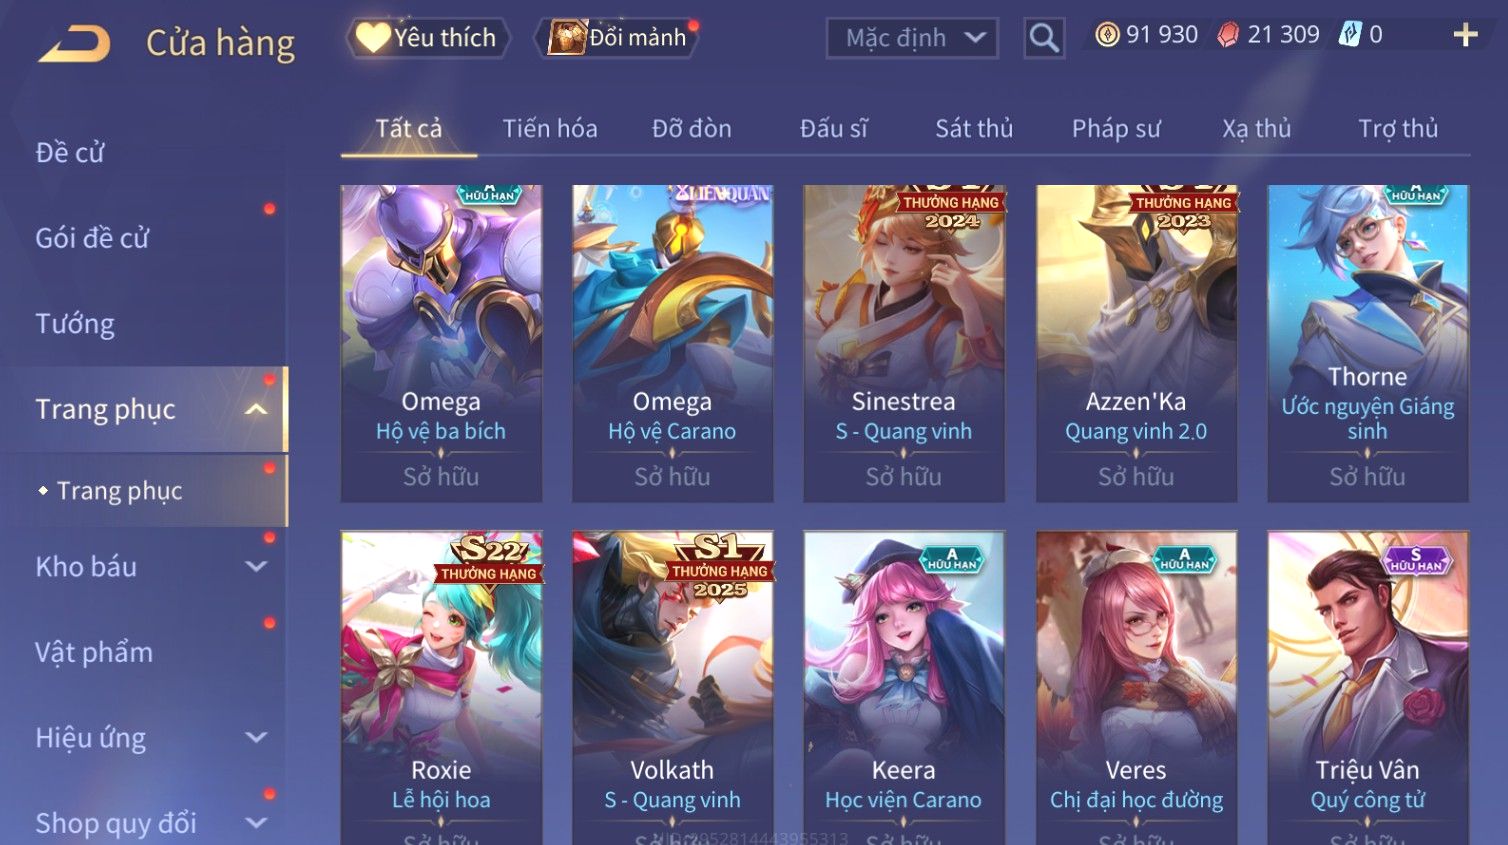Switch to the Sát thủ tab

click(x=974, y=128)
